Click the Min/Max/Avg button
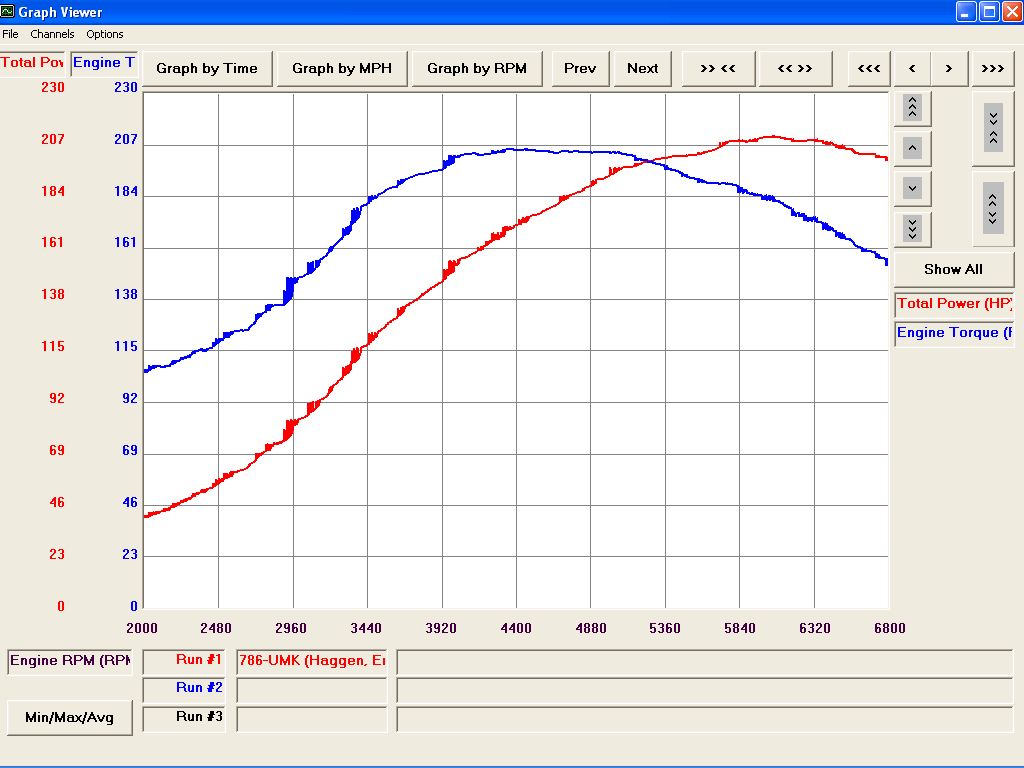Screen dimensions: 1024x768 70,717
